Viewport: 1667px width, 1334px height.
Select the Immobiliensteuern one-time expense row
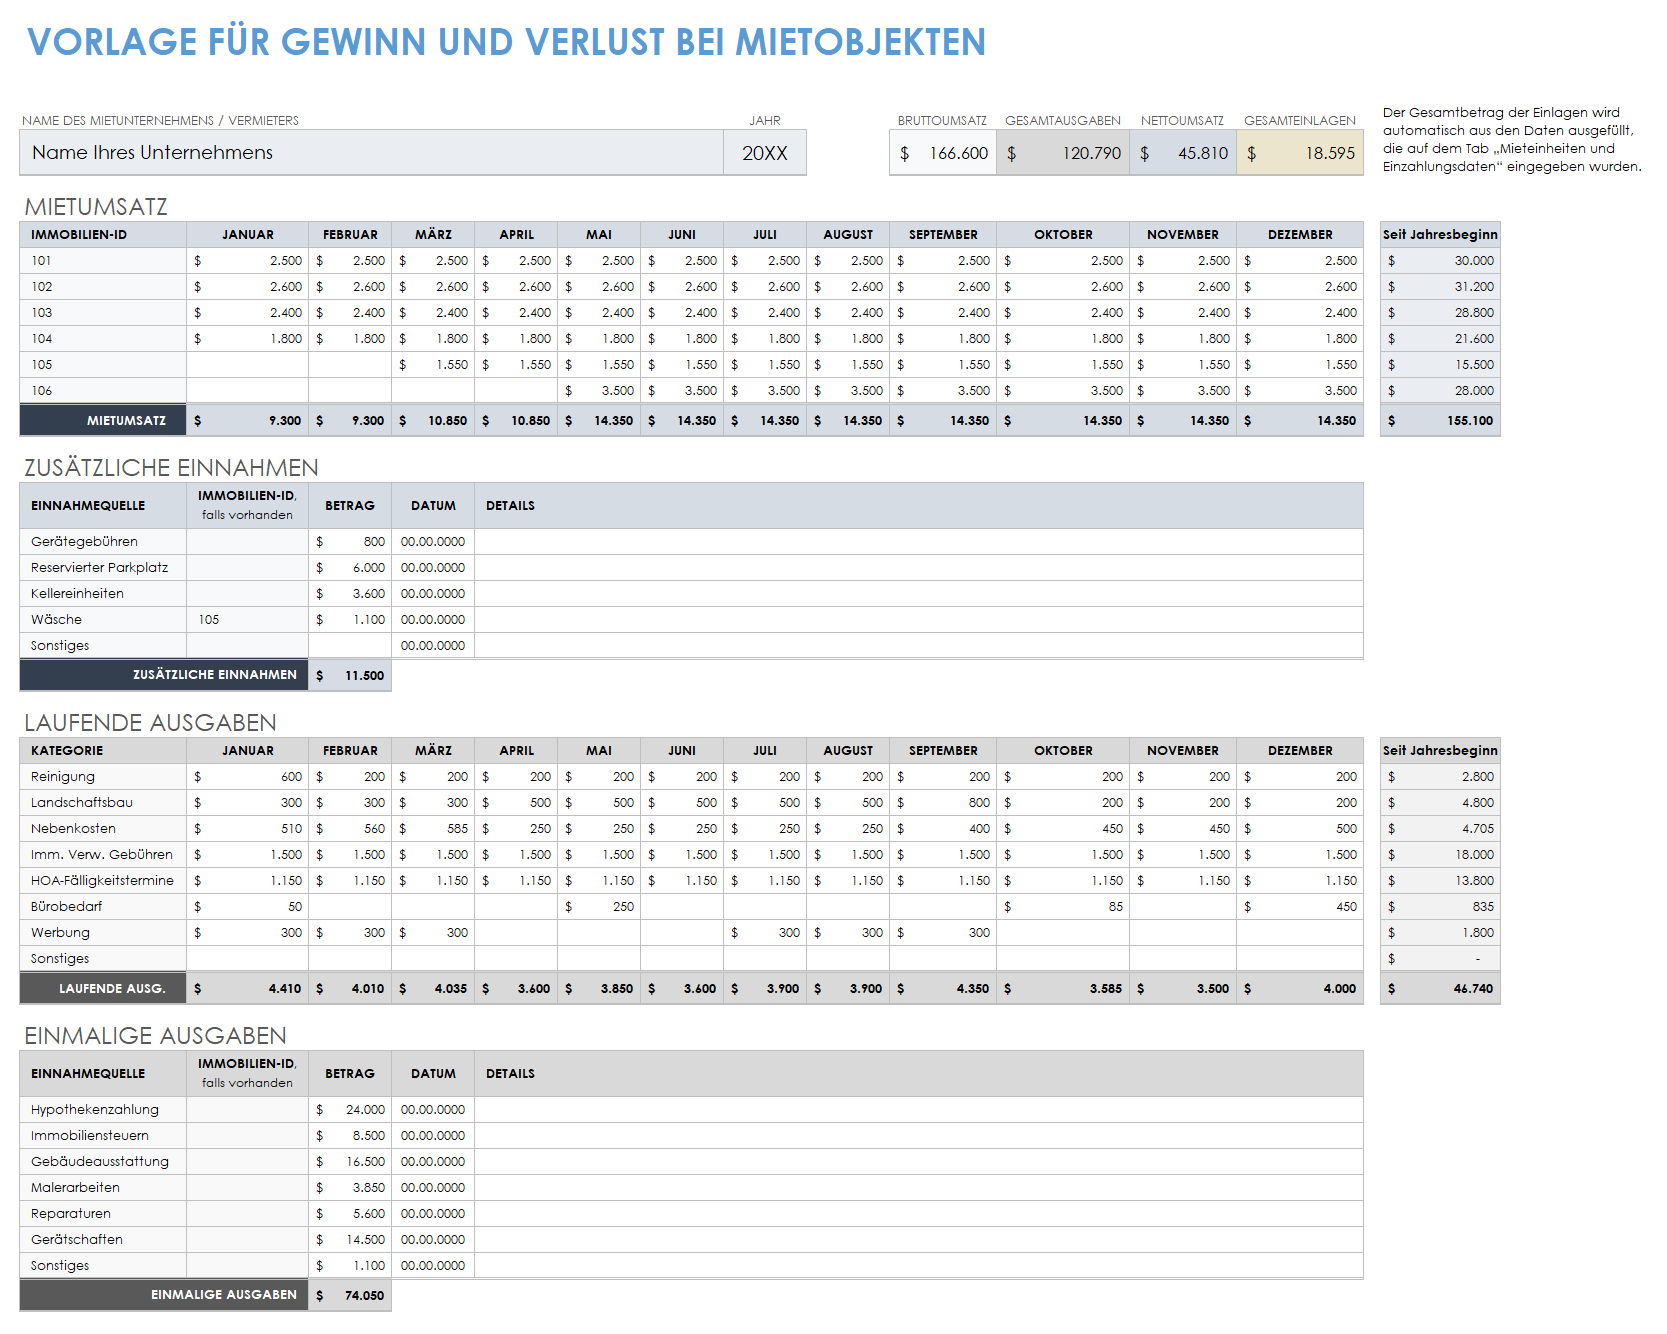point(103,1136)
